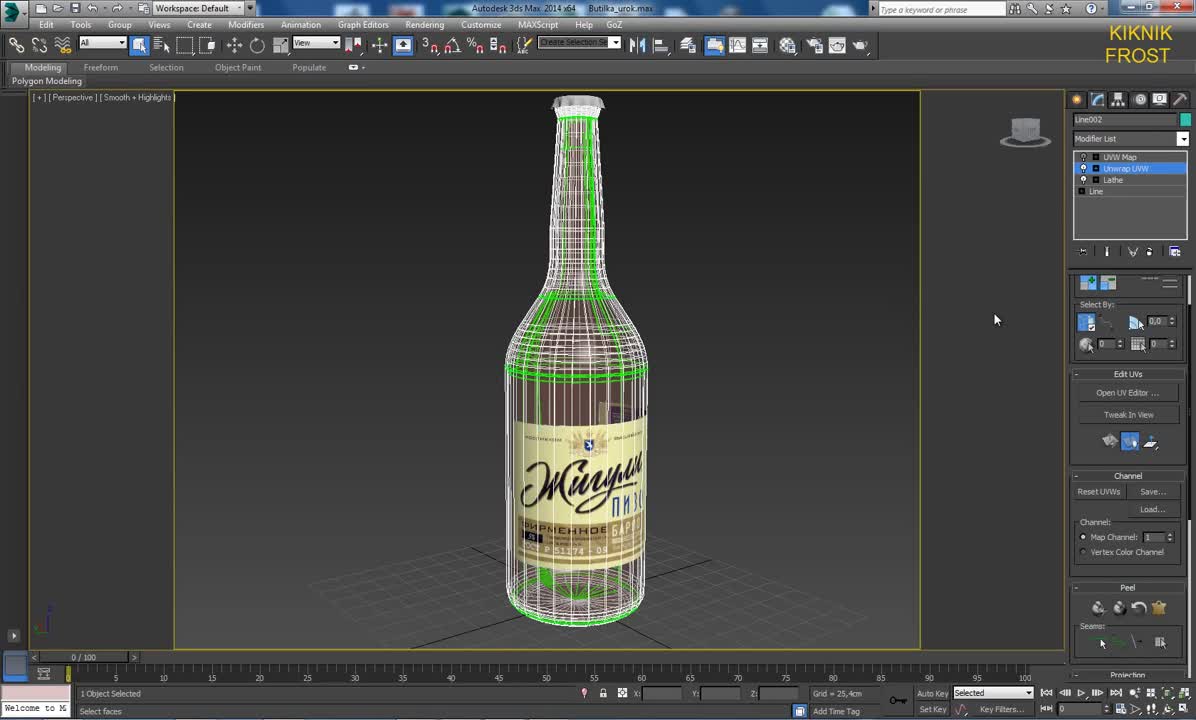This screenshot has height=720, width=1196.
Task: Click the Unlink Selection tool
Action: click(x=40, y=46)
